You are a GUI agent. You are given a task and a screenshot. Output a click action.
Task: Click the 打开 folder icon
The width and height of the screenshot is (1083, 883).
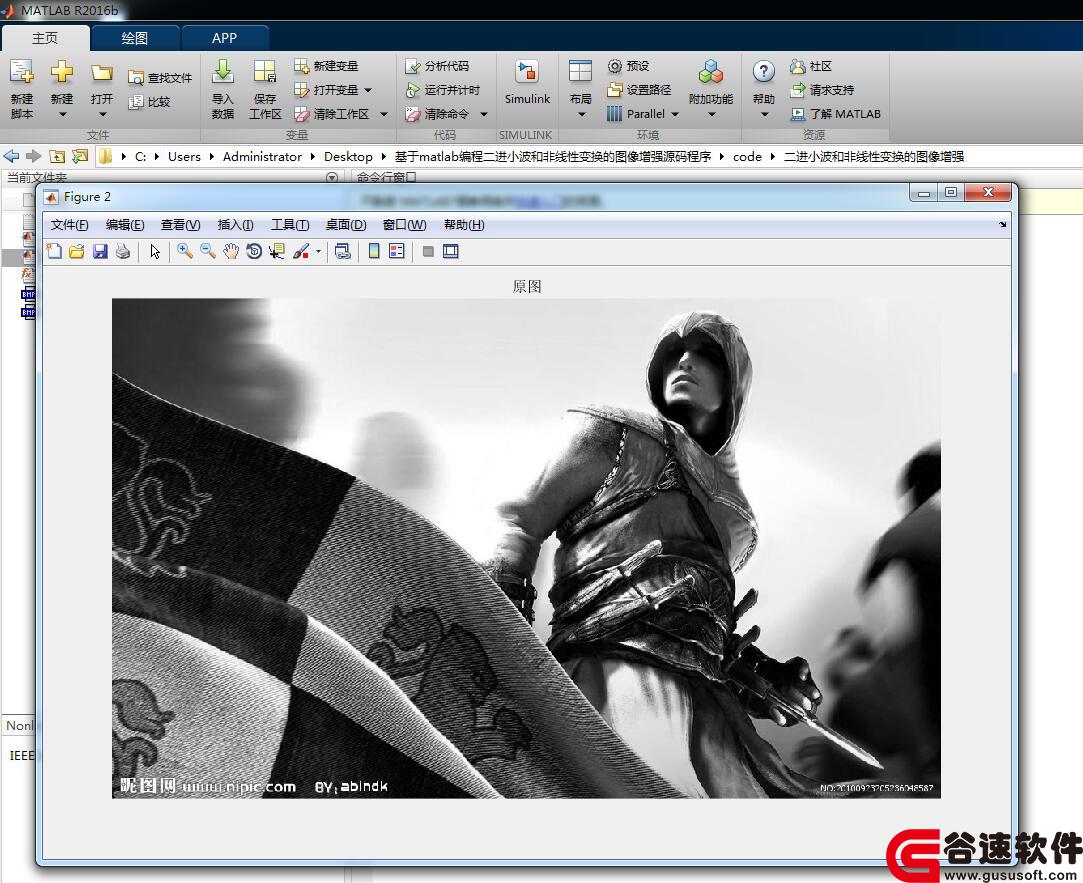coord(102,73)
